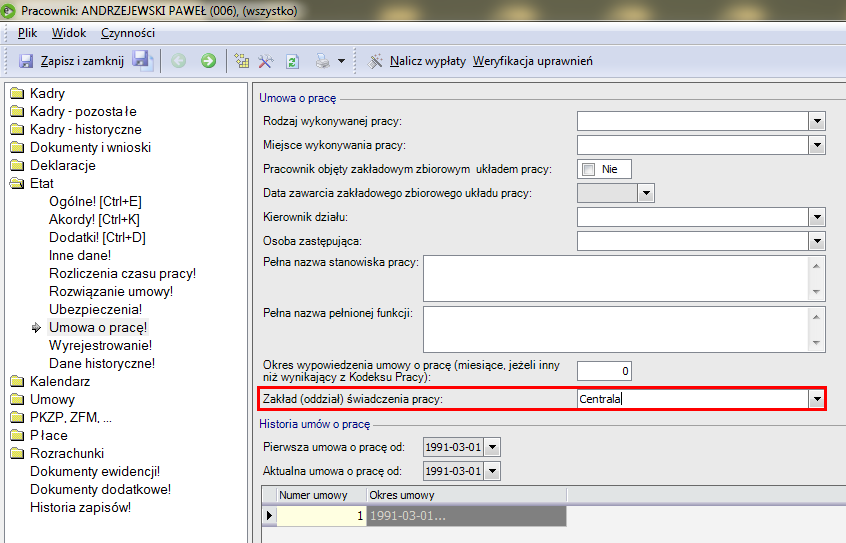Open Historia zapisów! item
Screen dimensions: 846x543
click(x=80, y=507)
